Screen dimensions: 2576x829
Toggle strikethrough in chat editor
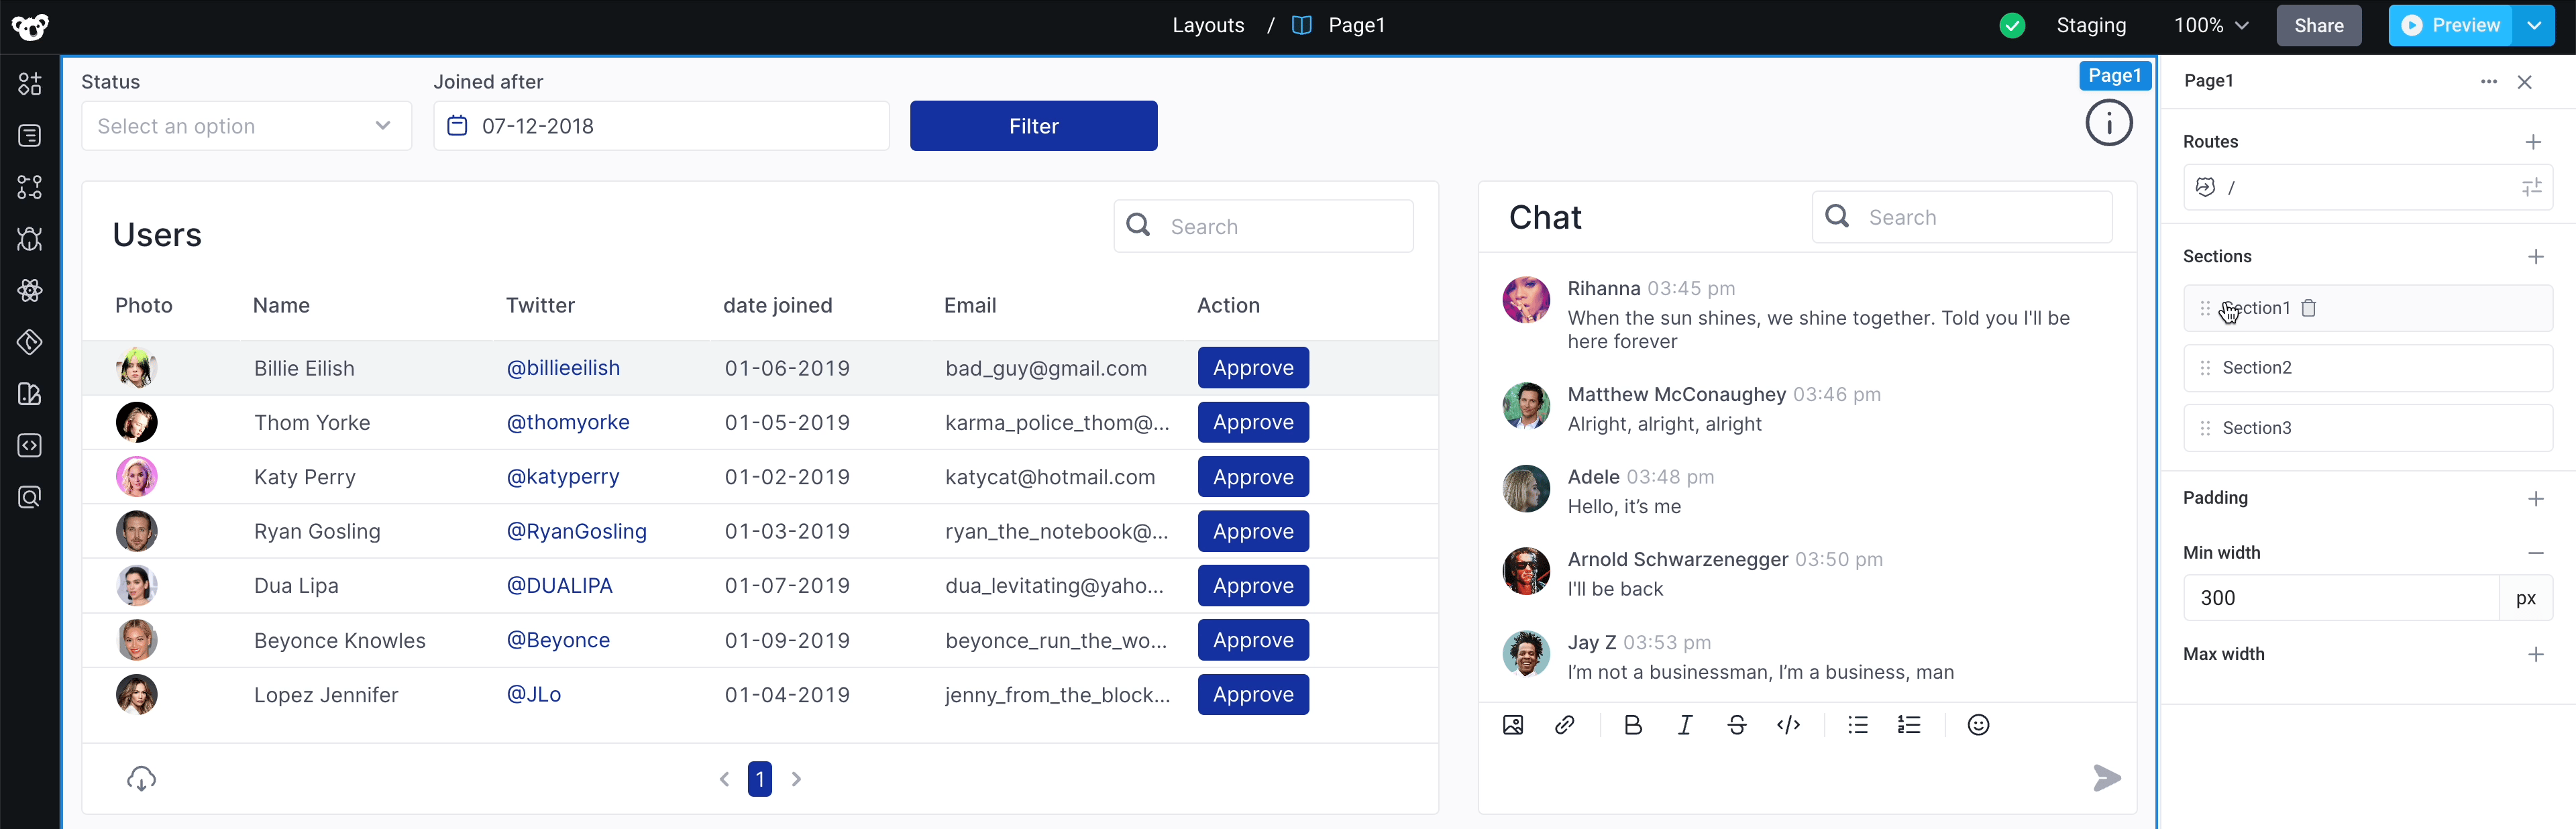(1737, 725)
